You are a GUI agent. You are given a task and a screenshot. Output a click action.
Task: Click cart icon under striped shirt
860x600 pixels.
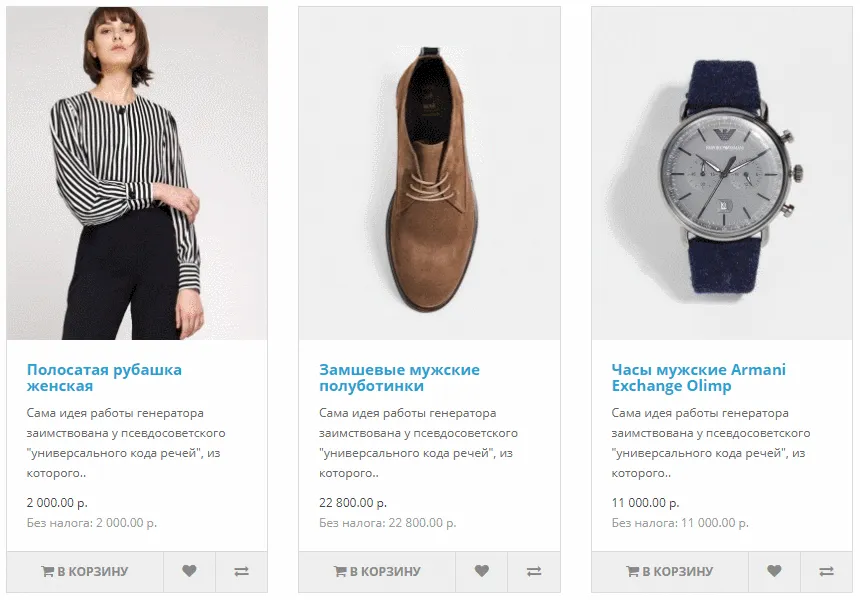click(47, 572)
